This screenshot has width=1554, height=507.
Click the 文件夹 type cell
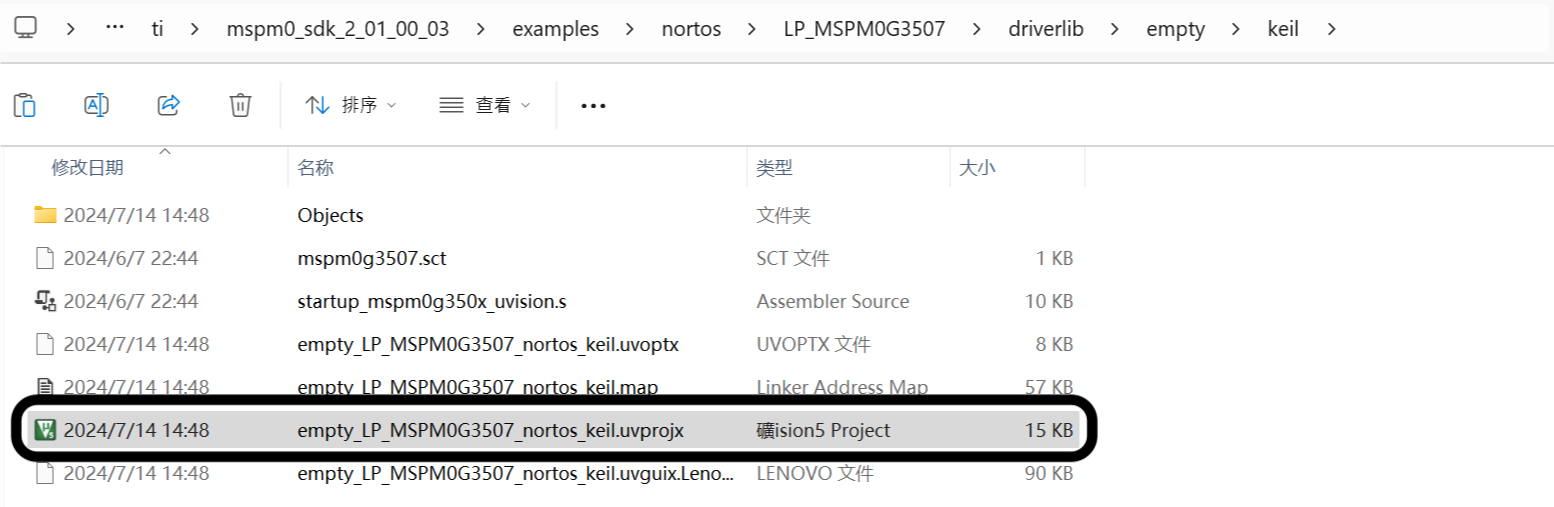click(x=784, y=215)
